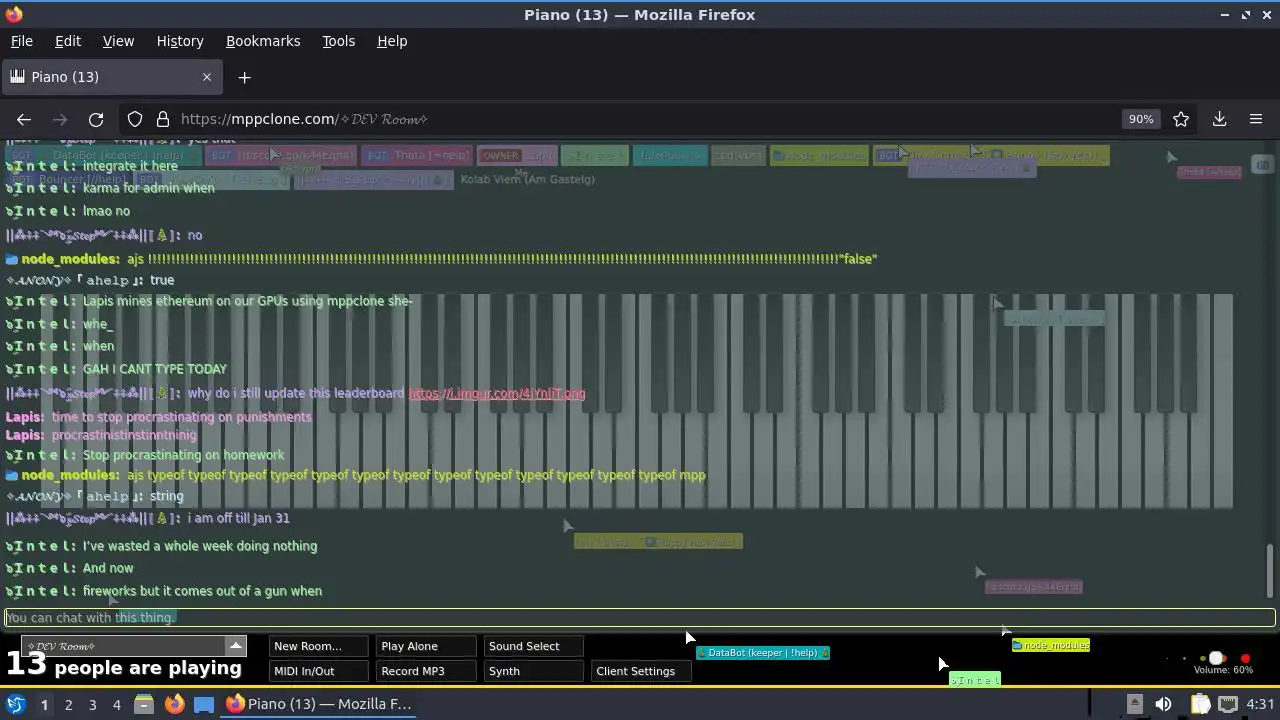Image resolution: width=1280 pixels, height=720 pixels.
Task: Select the Piano (13) browser tab
Action: pyautogui.click(x=111, y=77)
